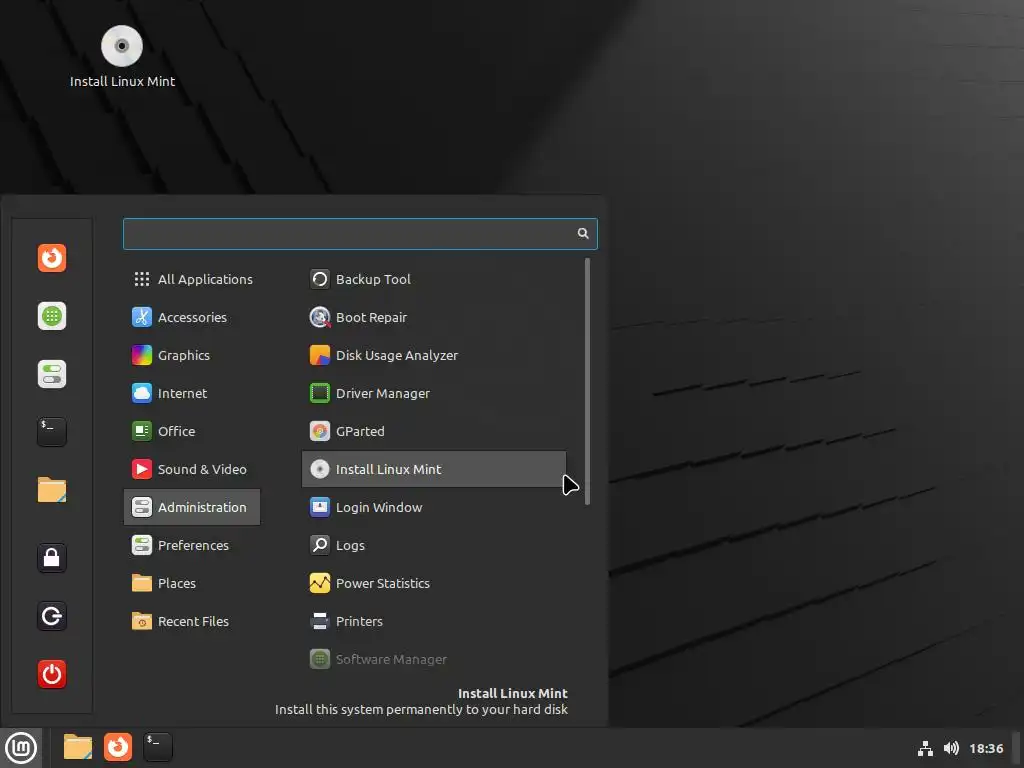Launch Terminal from the favorites sidebar

click(x=52, y=432)
